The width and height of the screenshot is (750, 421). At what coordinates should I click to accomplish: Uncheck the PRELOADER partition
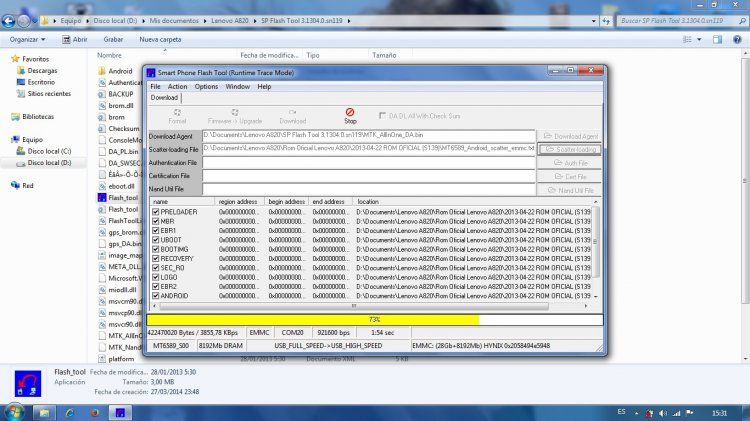155,211
